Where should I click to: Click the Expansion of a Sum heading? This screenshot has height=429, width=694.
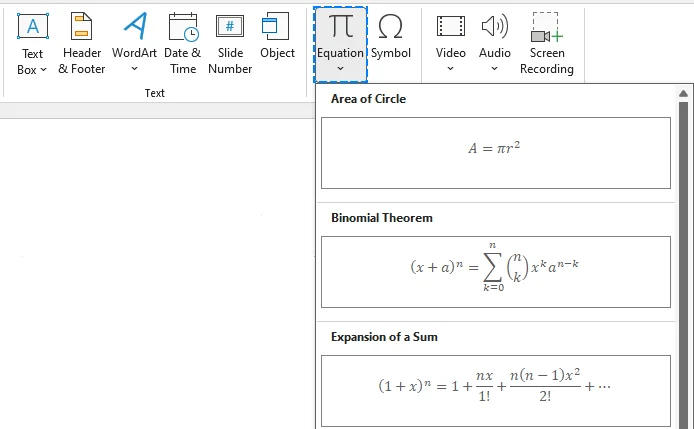pyautogui.click(x=384, y=337)
